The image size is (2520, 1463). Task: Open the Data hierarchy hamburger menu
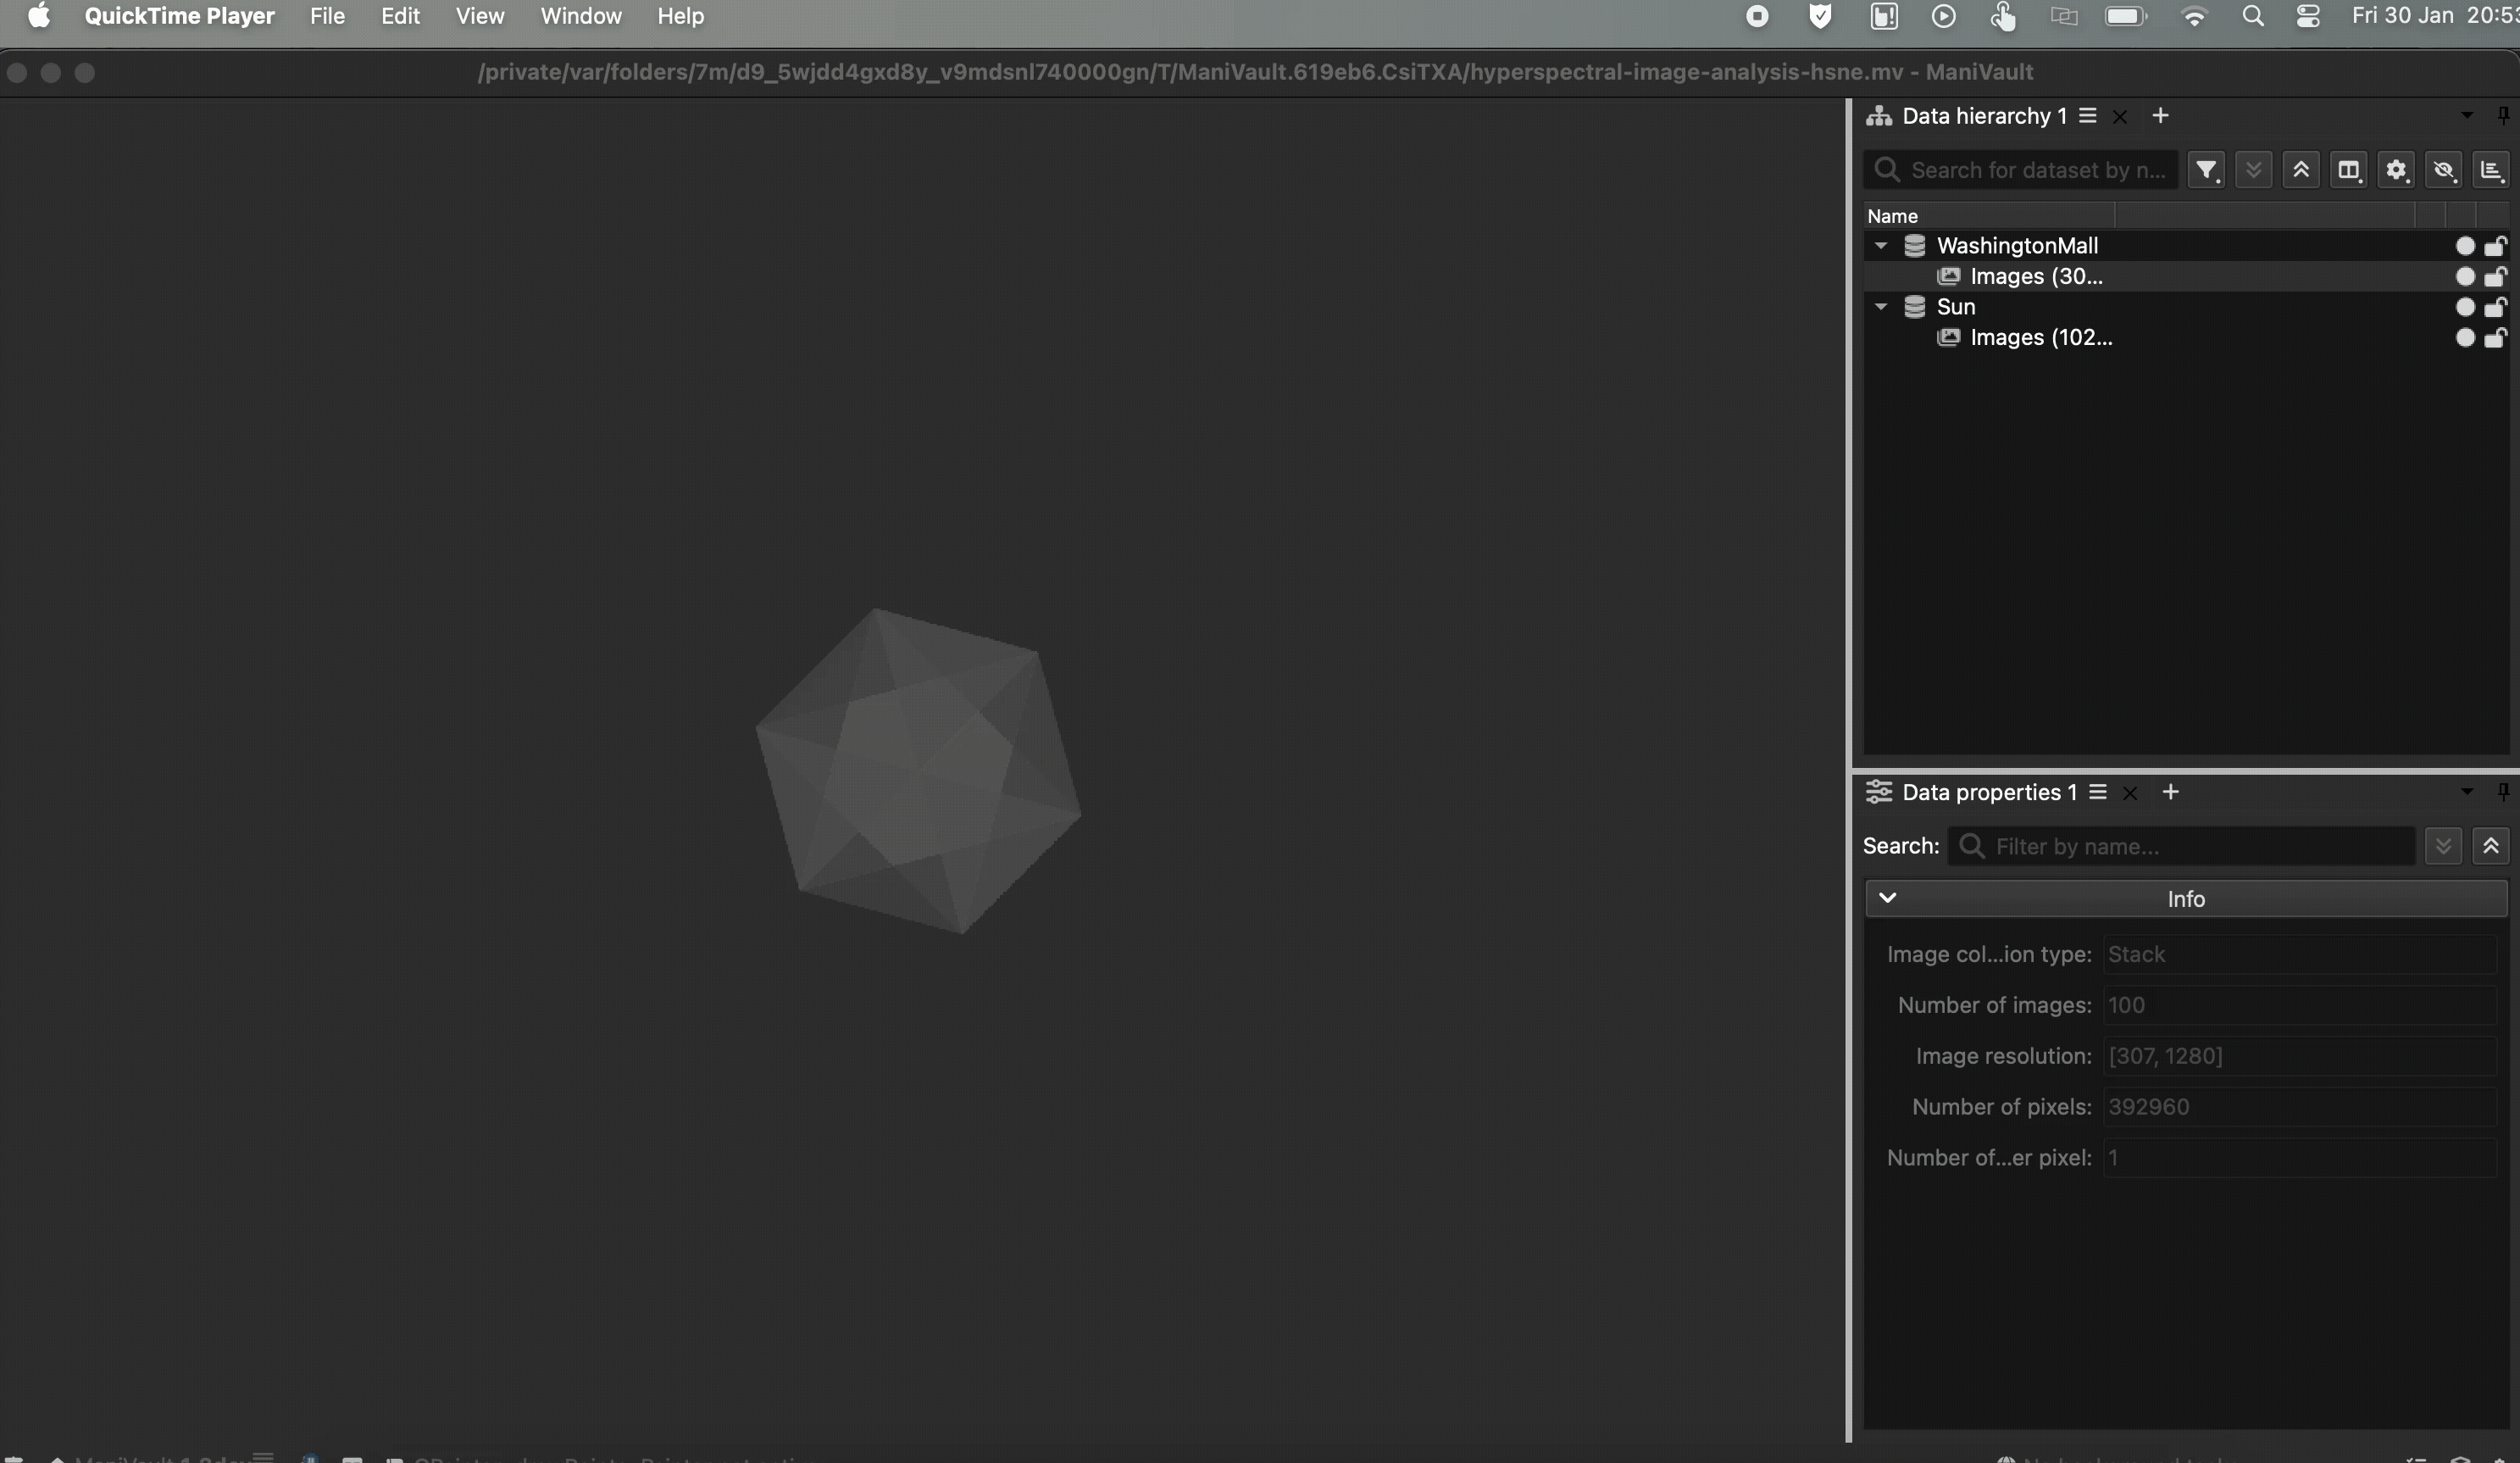[2089, 115]
